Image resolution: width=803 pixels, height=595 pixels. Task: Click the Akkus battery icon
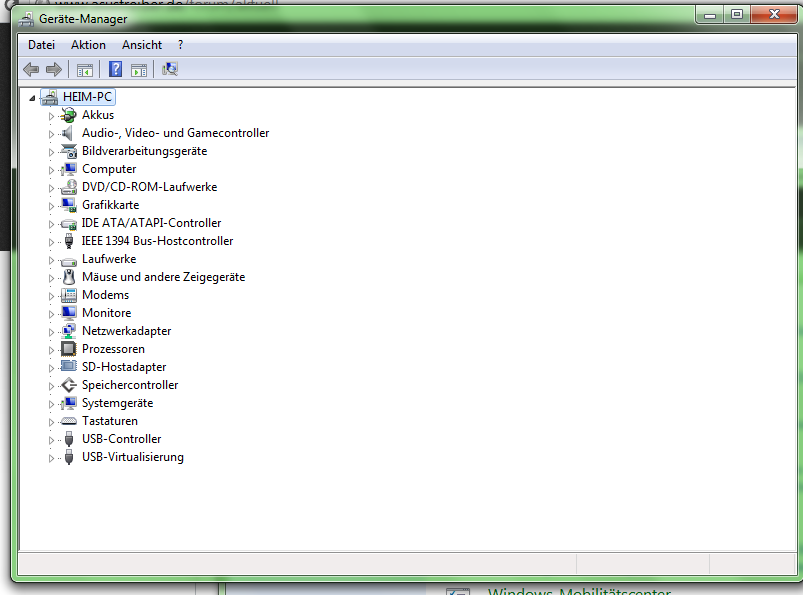(69, 115)
